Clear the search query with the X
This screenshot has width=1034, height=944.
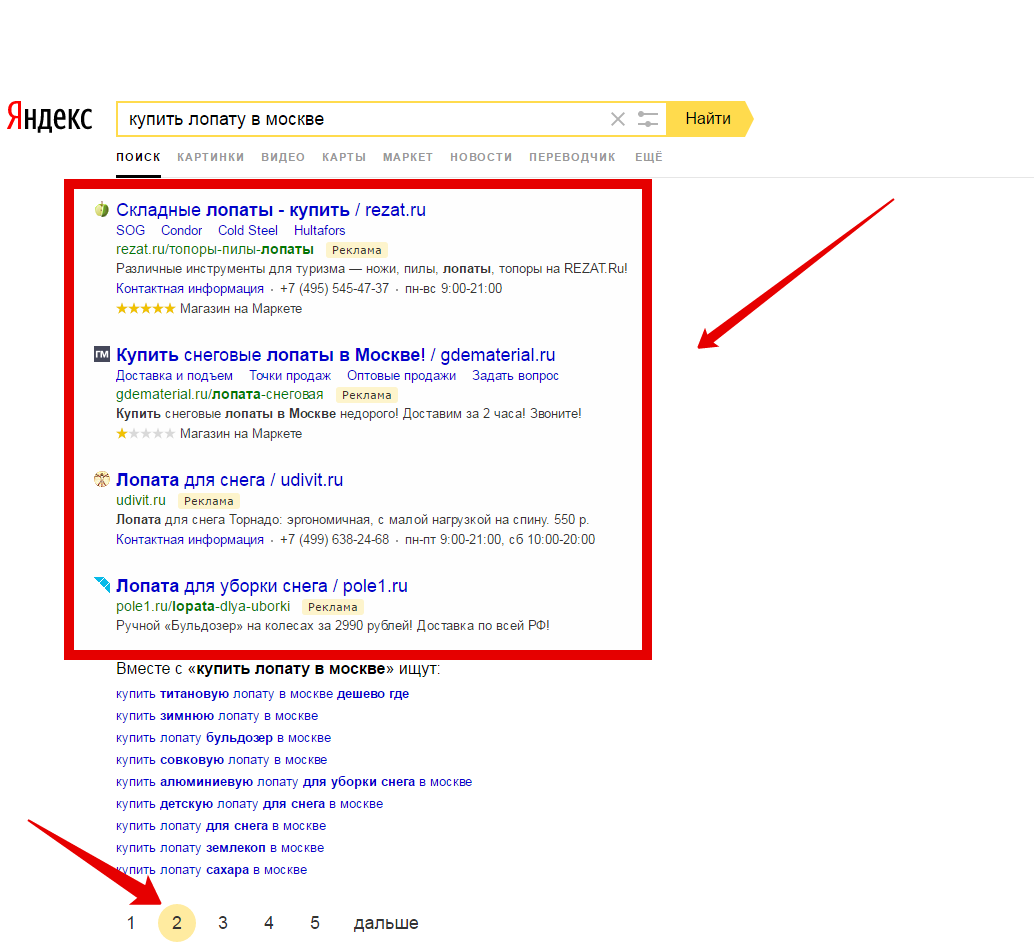tap(618, 119)
